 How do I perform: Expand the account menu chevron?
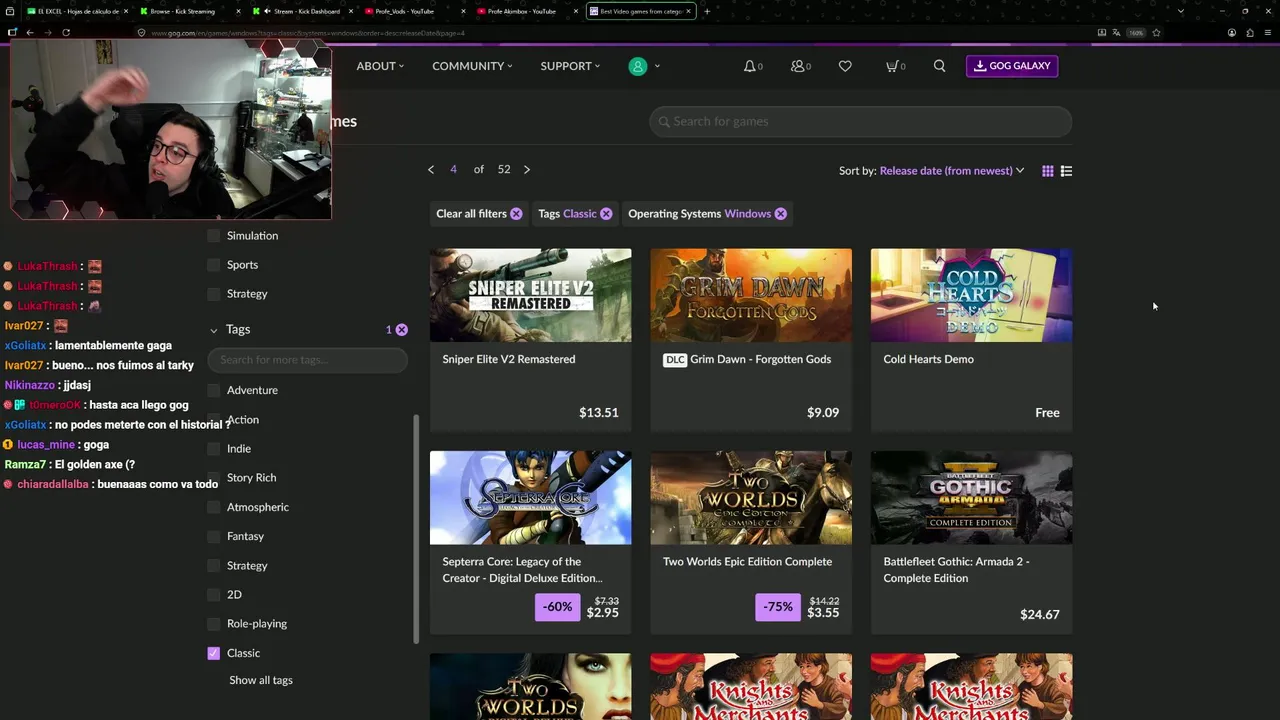[x=657, y=66]
